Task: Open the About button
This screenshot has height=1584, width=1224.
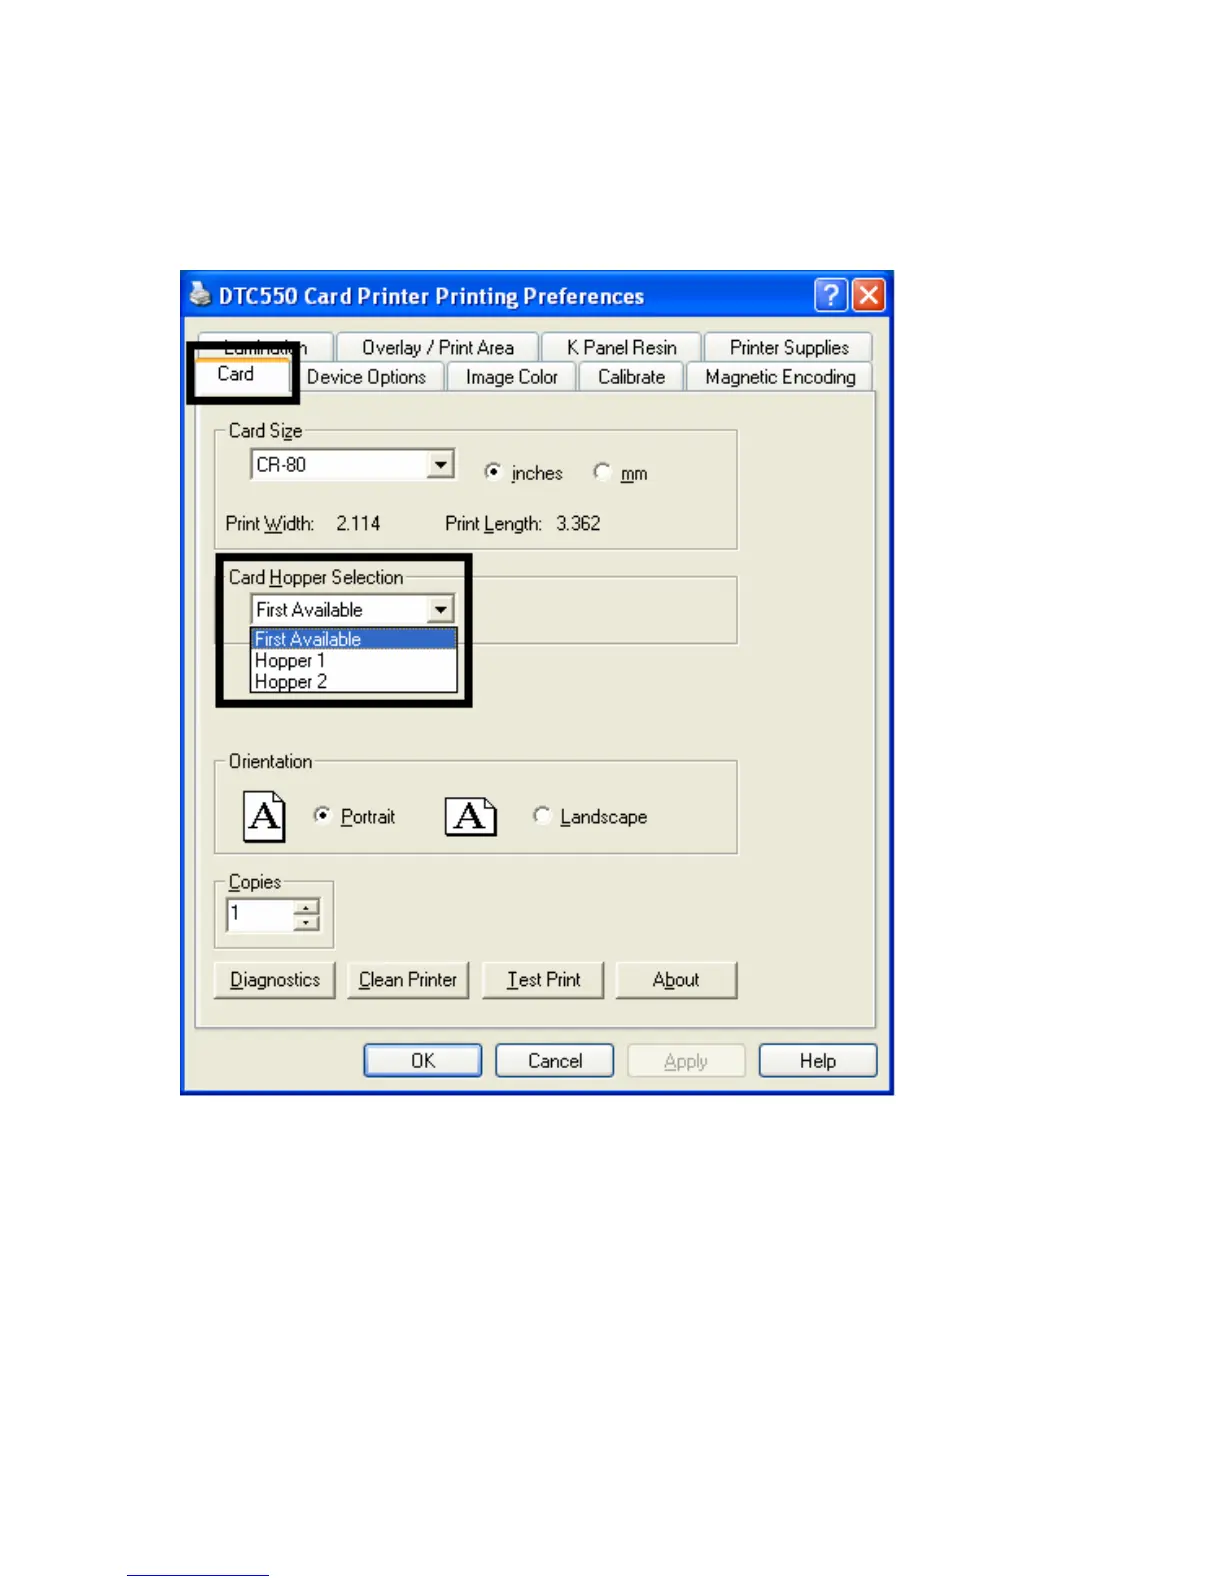Action: [676, 980]
